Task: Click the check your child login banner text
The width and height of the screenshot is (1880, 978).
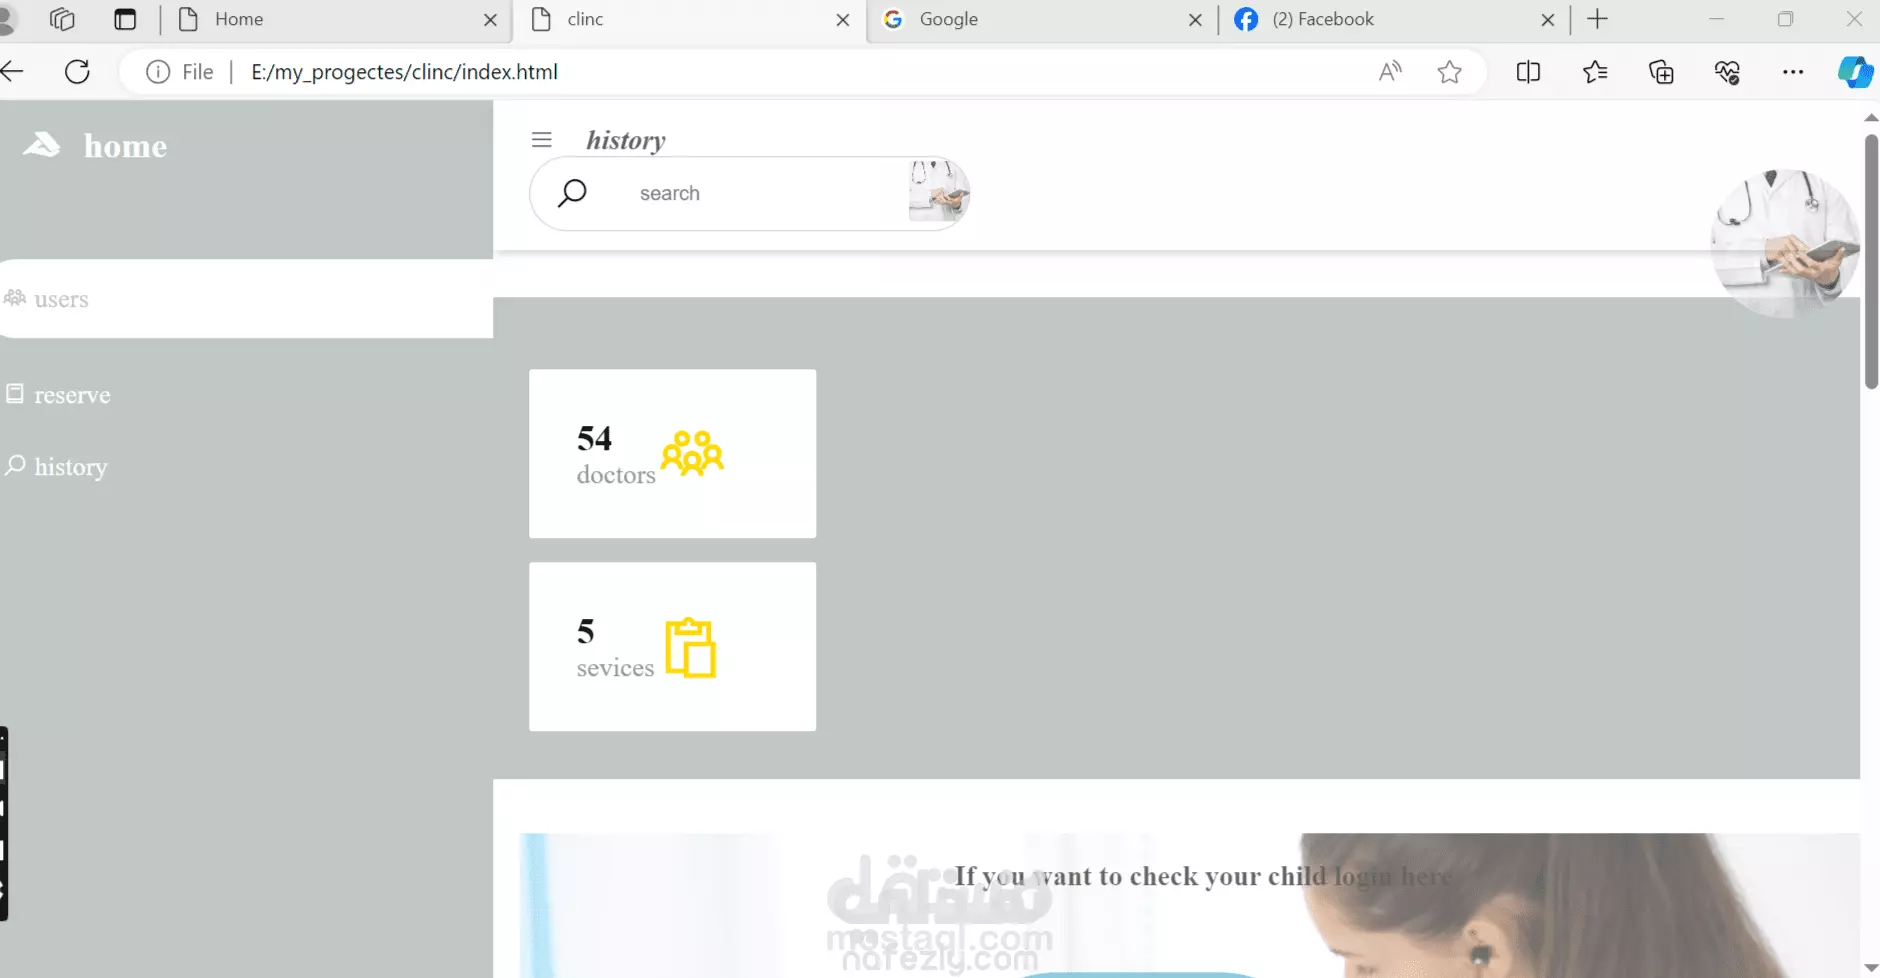Action: [x=1203, y=876]
